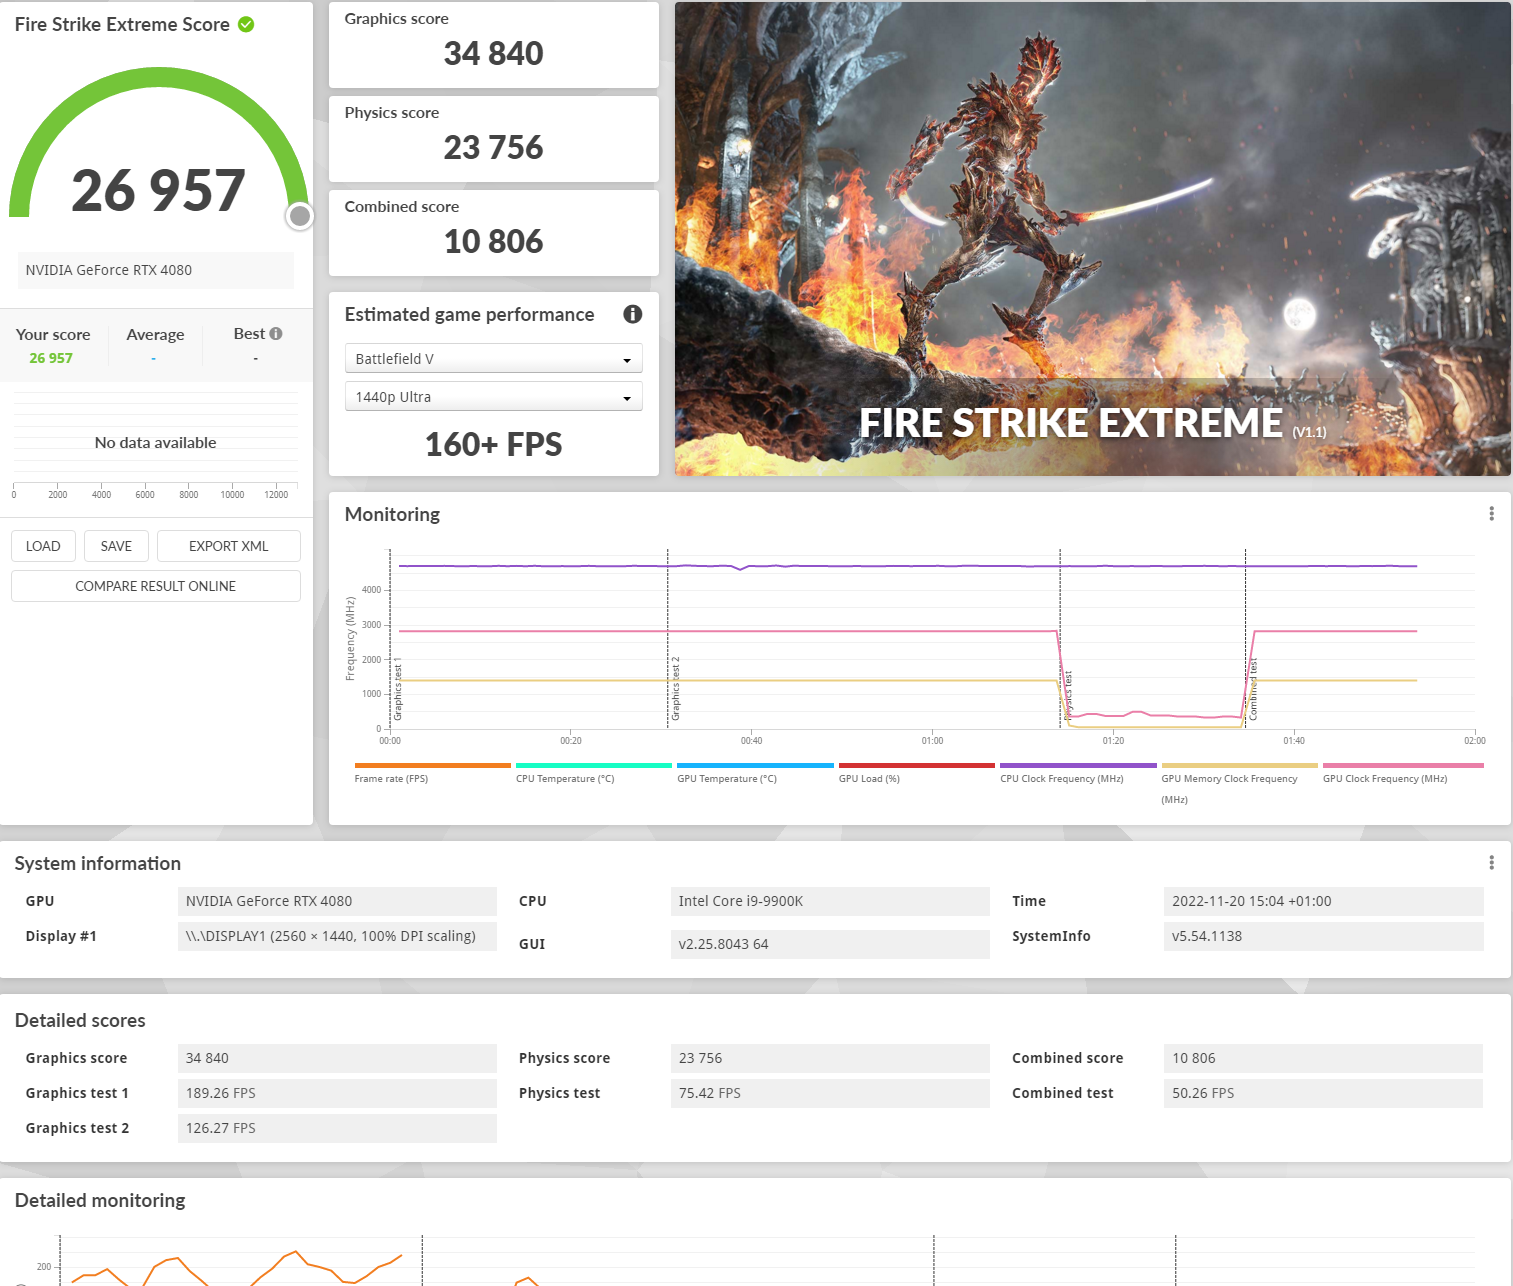Open the 1440p Ultra resolution dropdown
The width and height of the screenshot is (1513, 1286).
[494, 396]
